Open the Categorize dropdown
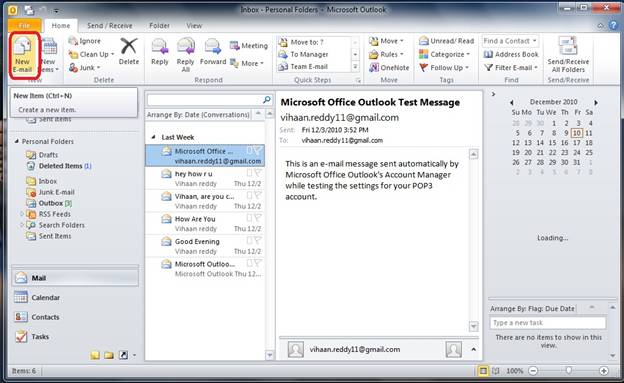This screenshot has height=383, width=624. (x=445, y=54)
